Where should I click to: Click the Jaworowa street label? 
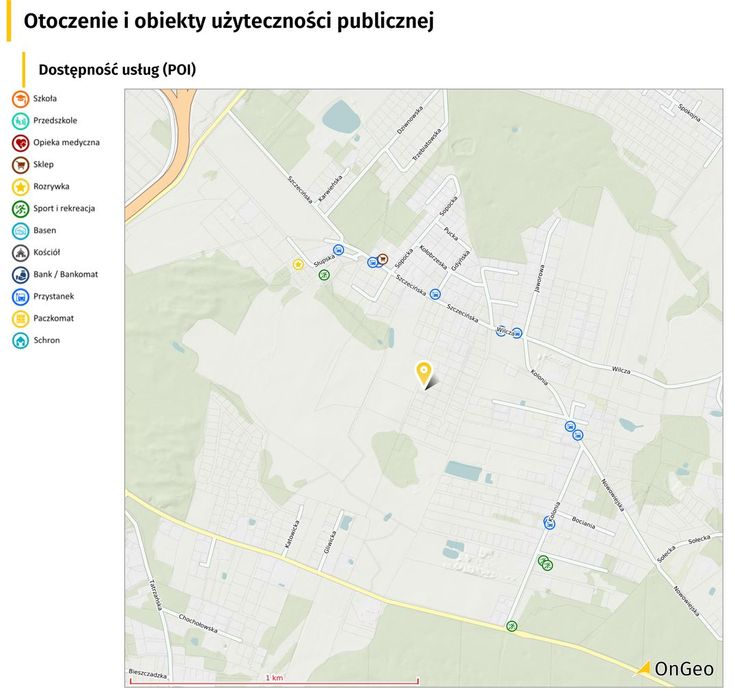(x=539, y=278)
